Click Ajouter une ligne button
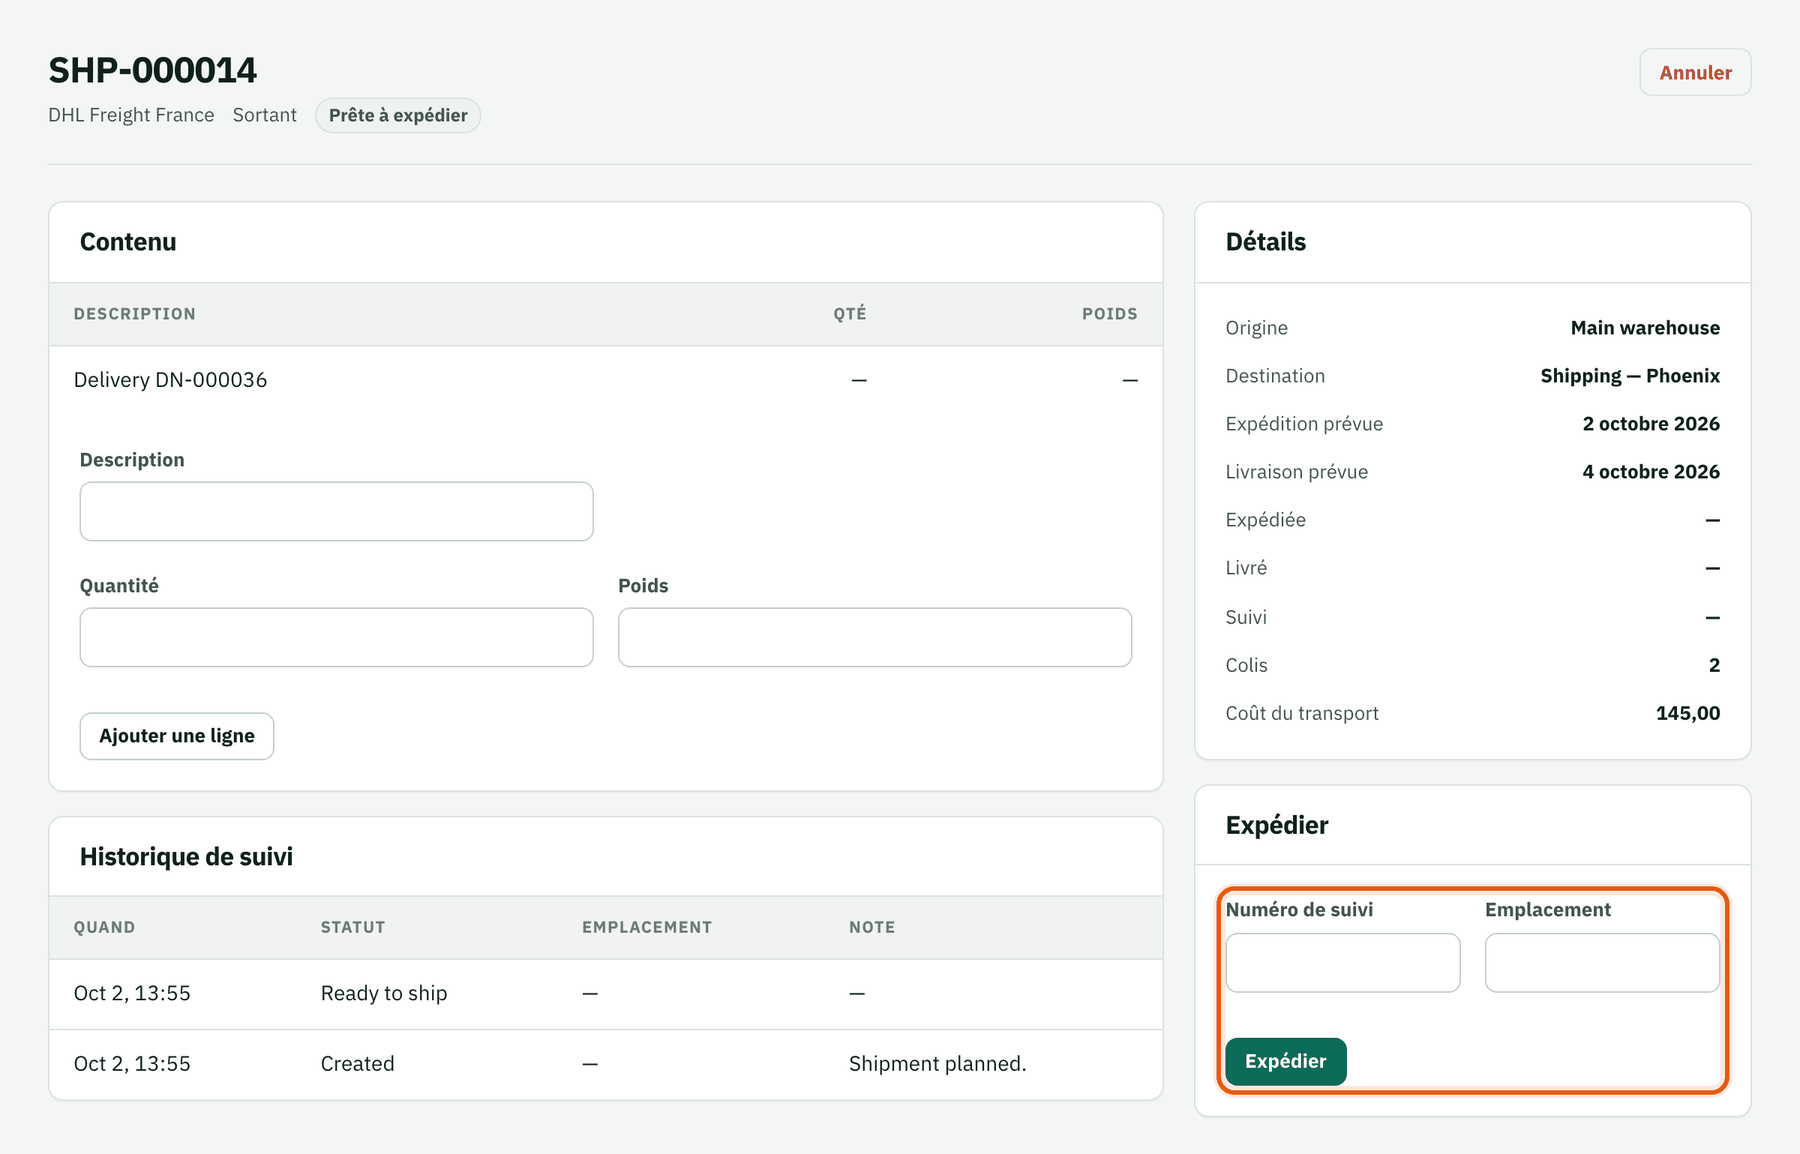Viewport: 1800px width, 1154px height. 177,736
